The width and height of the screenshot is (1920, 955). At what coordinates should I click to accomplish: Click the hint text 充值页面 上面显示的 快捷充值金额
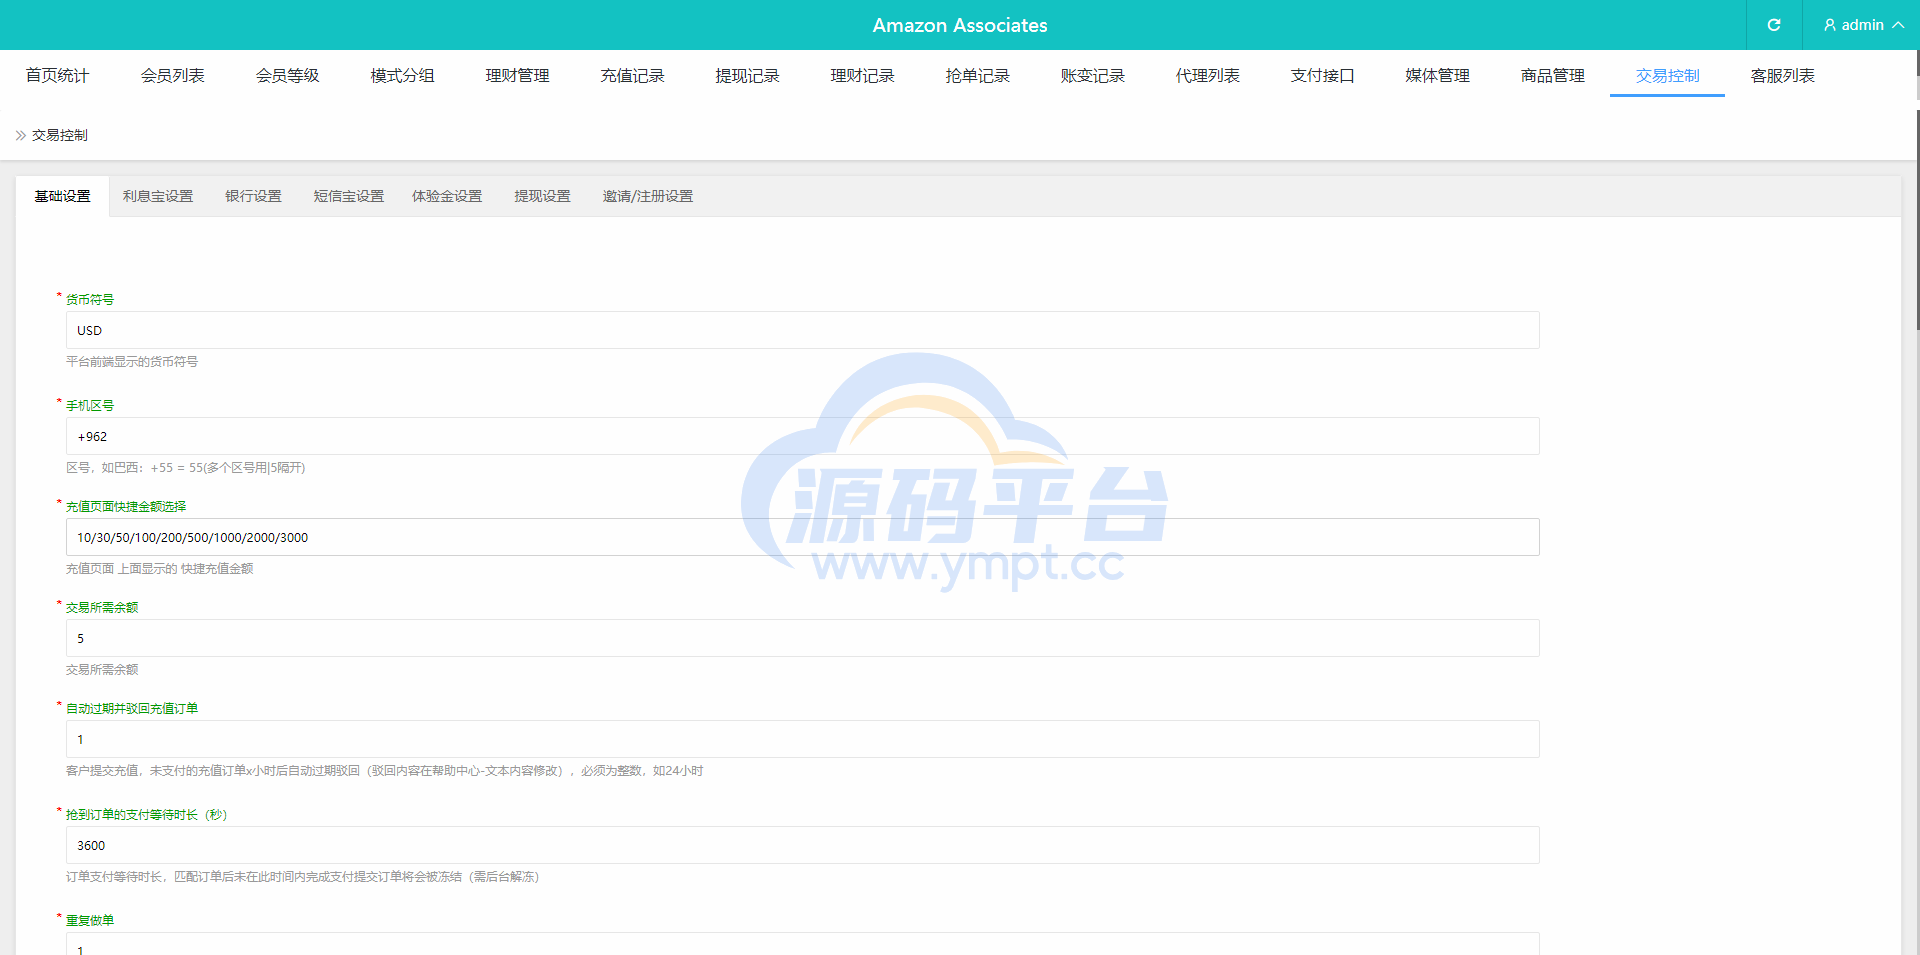[160, 569]
